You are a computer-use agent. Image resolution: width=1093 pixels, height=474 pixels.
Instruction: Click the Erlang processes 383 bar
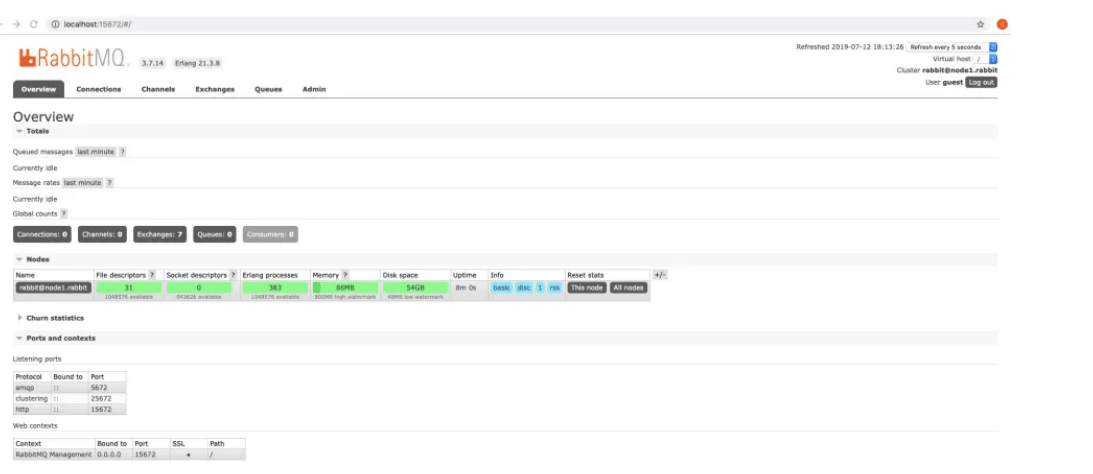tap(275, 287)
